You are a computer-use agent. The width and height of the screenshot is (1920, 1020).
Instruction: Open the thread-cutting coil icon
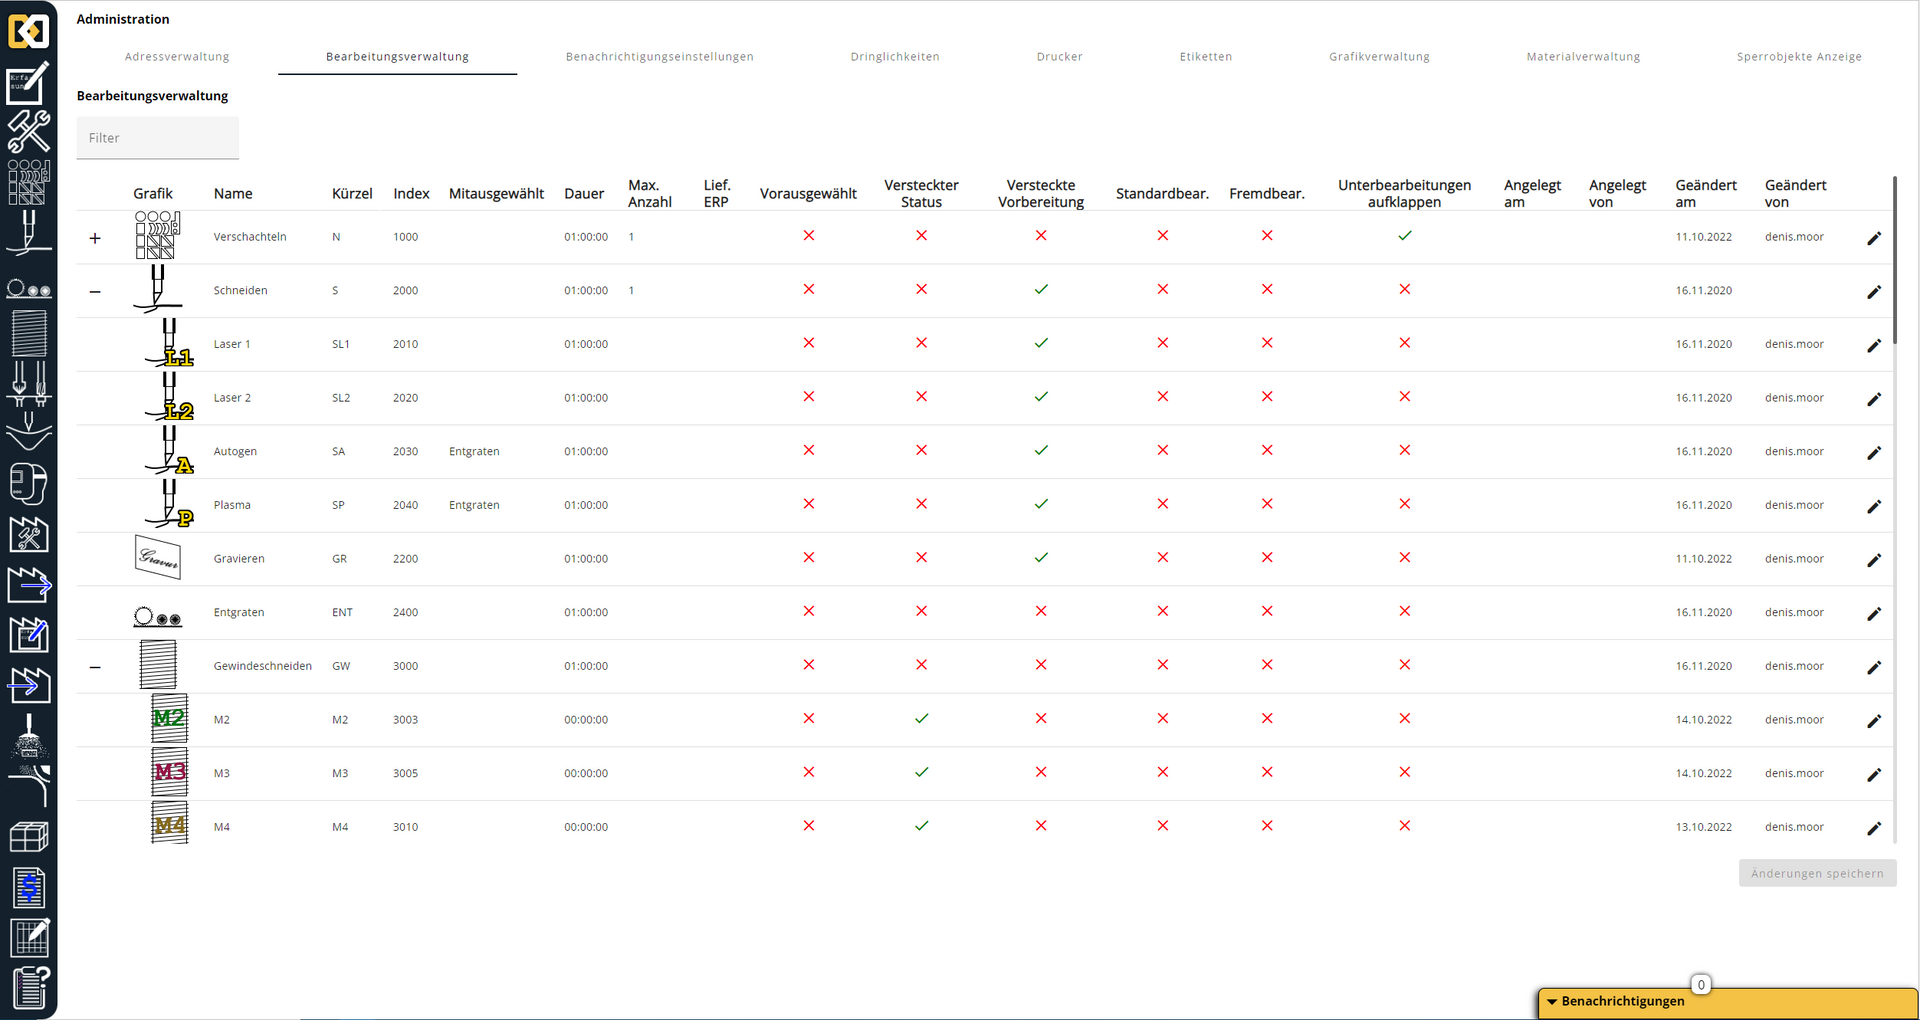pos(29,335)
